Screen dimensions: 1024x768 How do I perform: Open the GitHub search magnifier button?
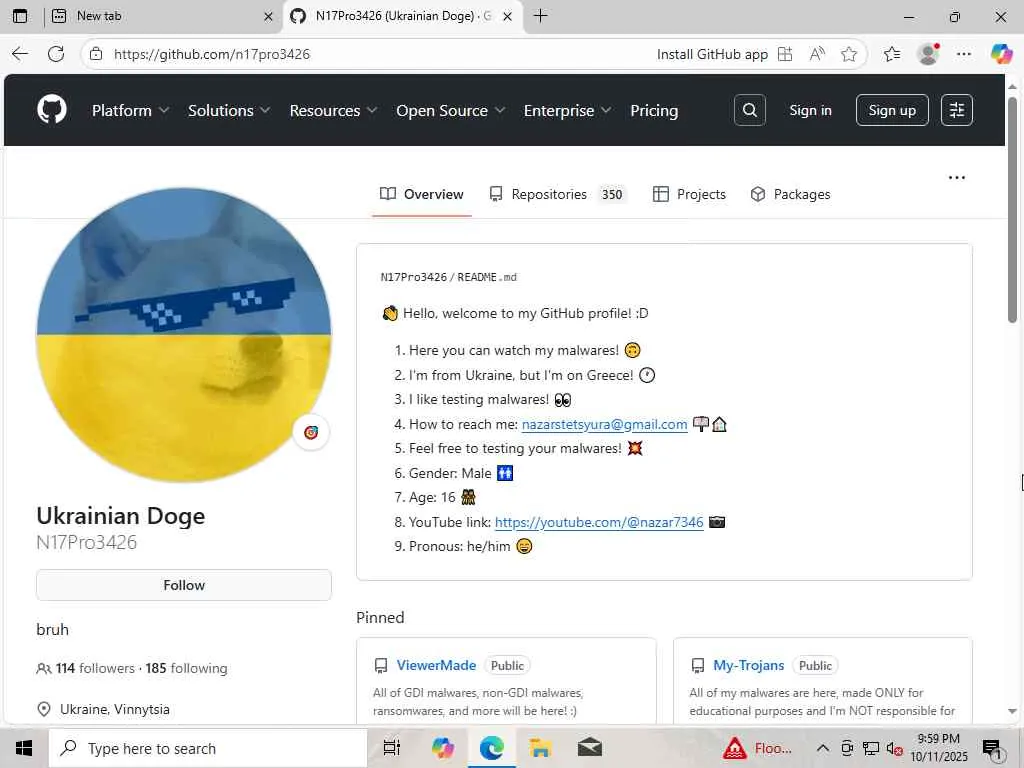point(749,110)
